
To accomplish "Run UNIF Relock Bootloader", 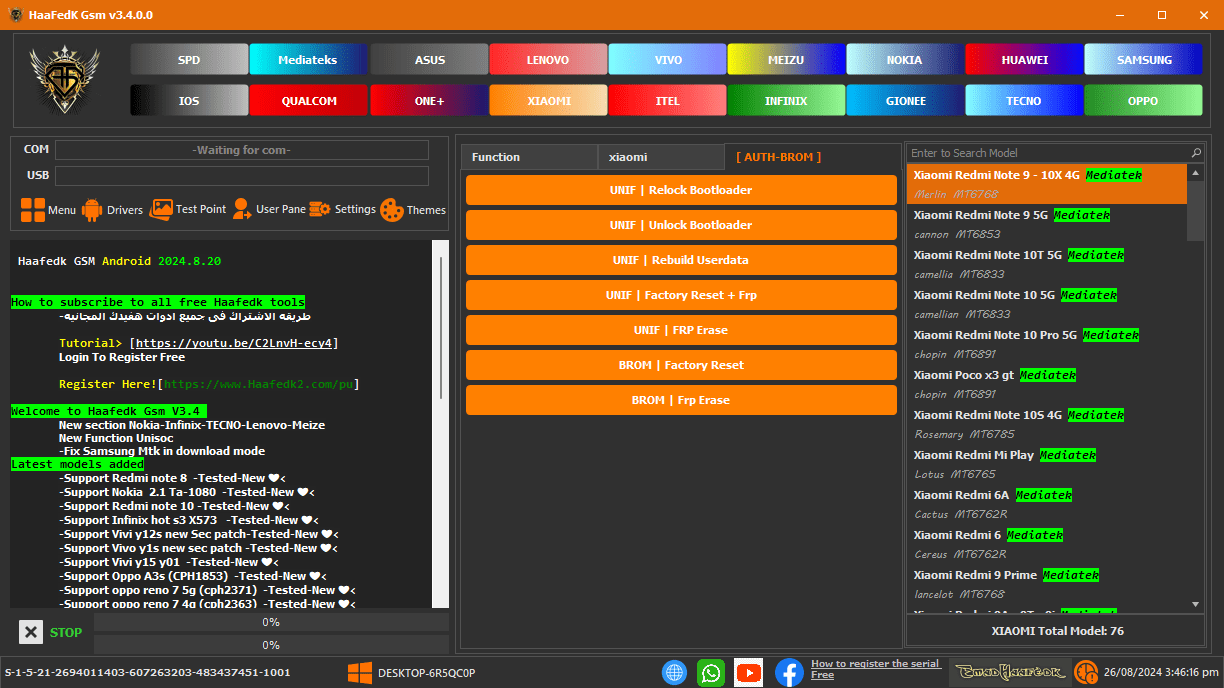I will [x=681, y=190].
